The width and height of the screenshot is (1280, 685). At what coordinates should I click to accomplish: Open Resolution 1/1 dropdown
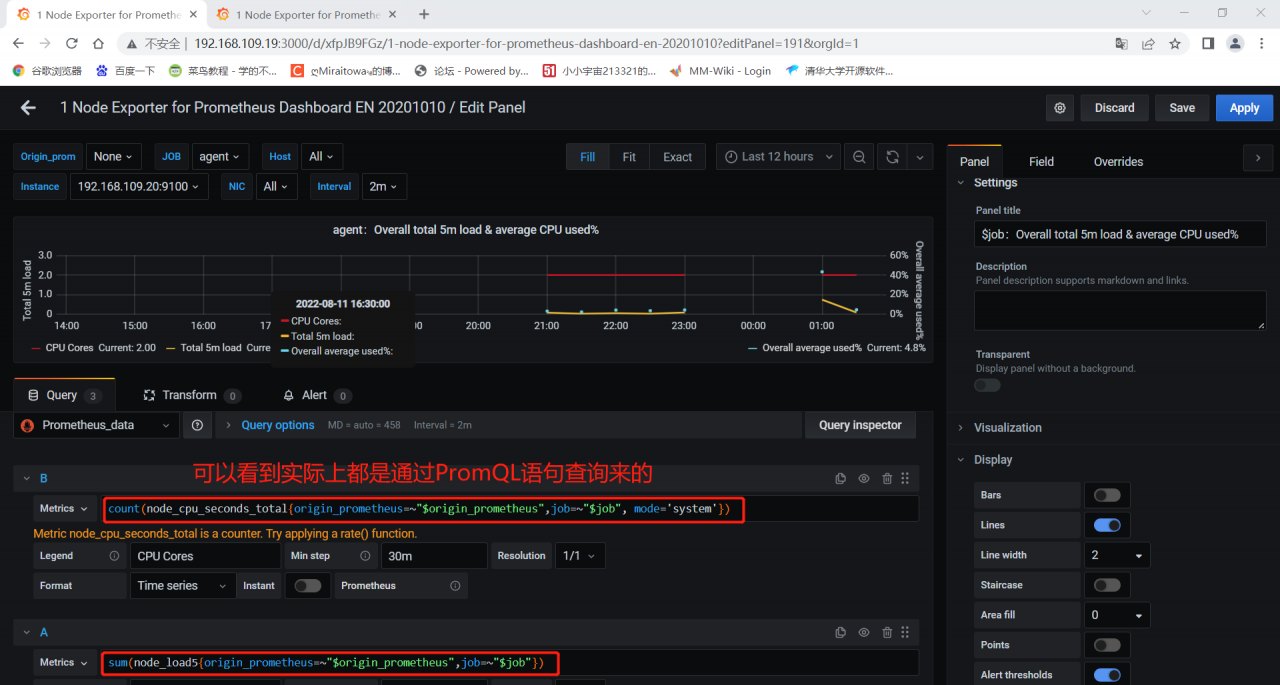click(580, 556)
